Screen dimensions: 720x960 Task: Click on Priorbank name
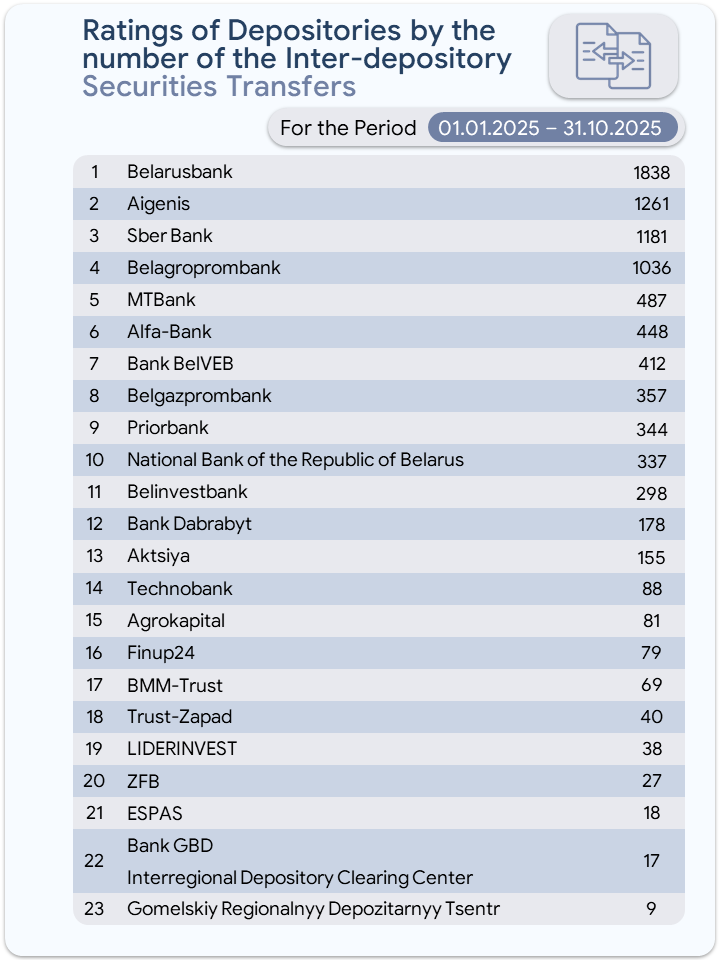(168, 428)
